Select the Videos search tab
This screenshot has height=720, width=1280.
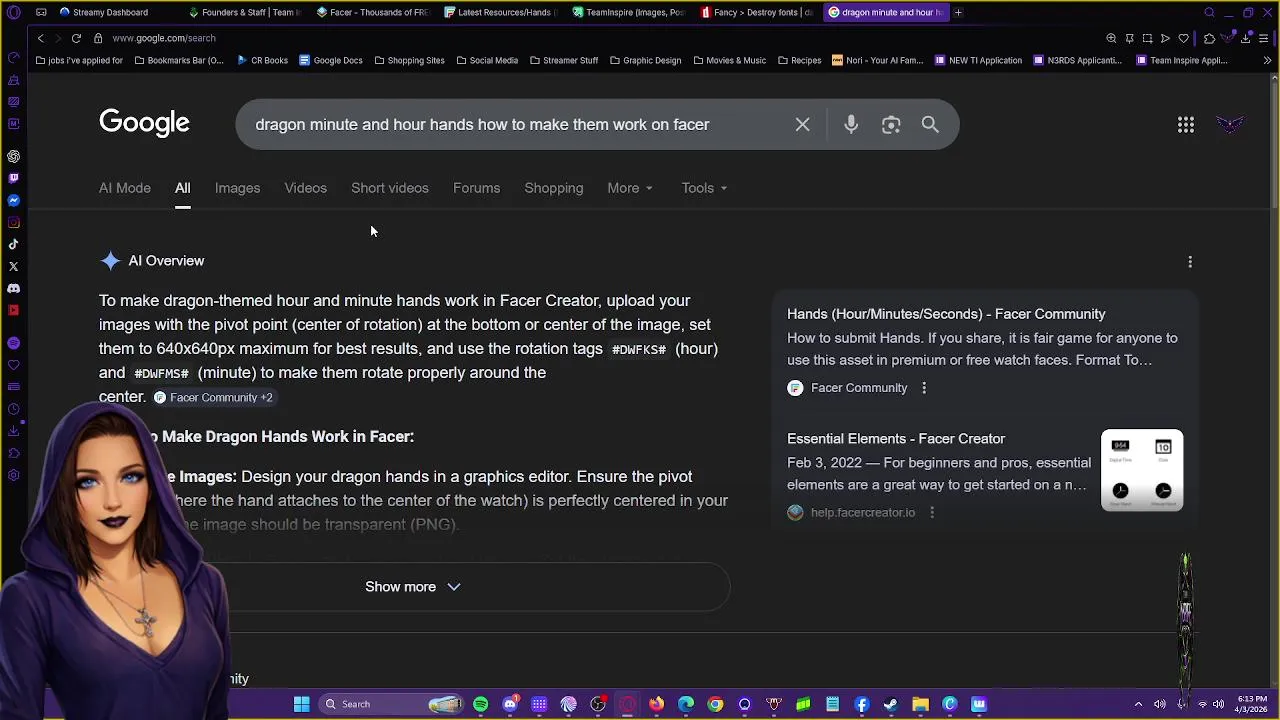coord(305,188)
